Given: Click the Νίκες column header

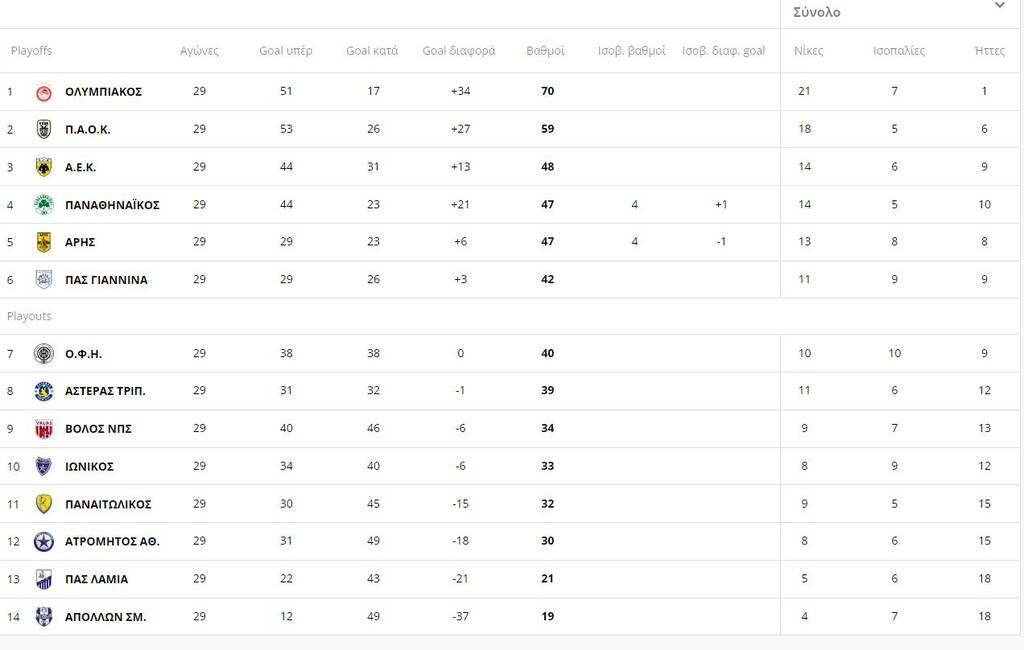Looking at the screenshot, I should (808, 51).
